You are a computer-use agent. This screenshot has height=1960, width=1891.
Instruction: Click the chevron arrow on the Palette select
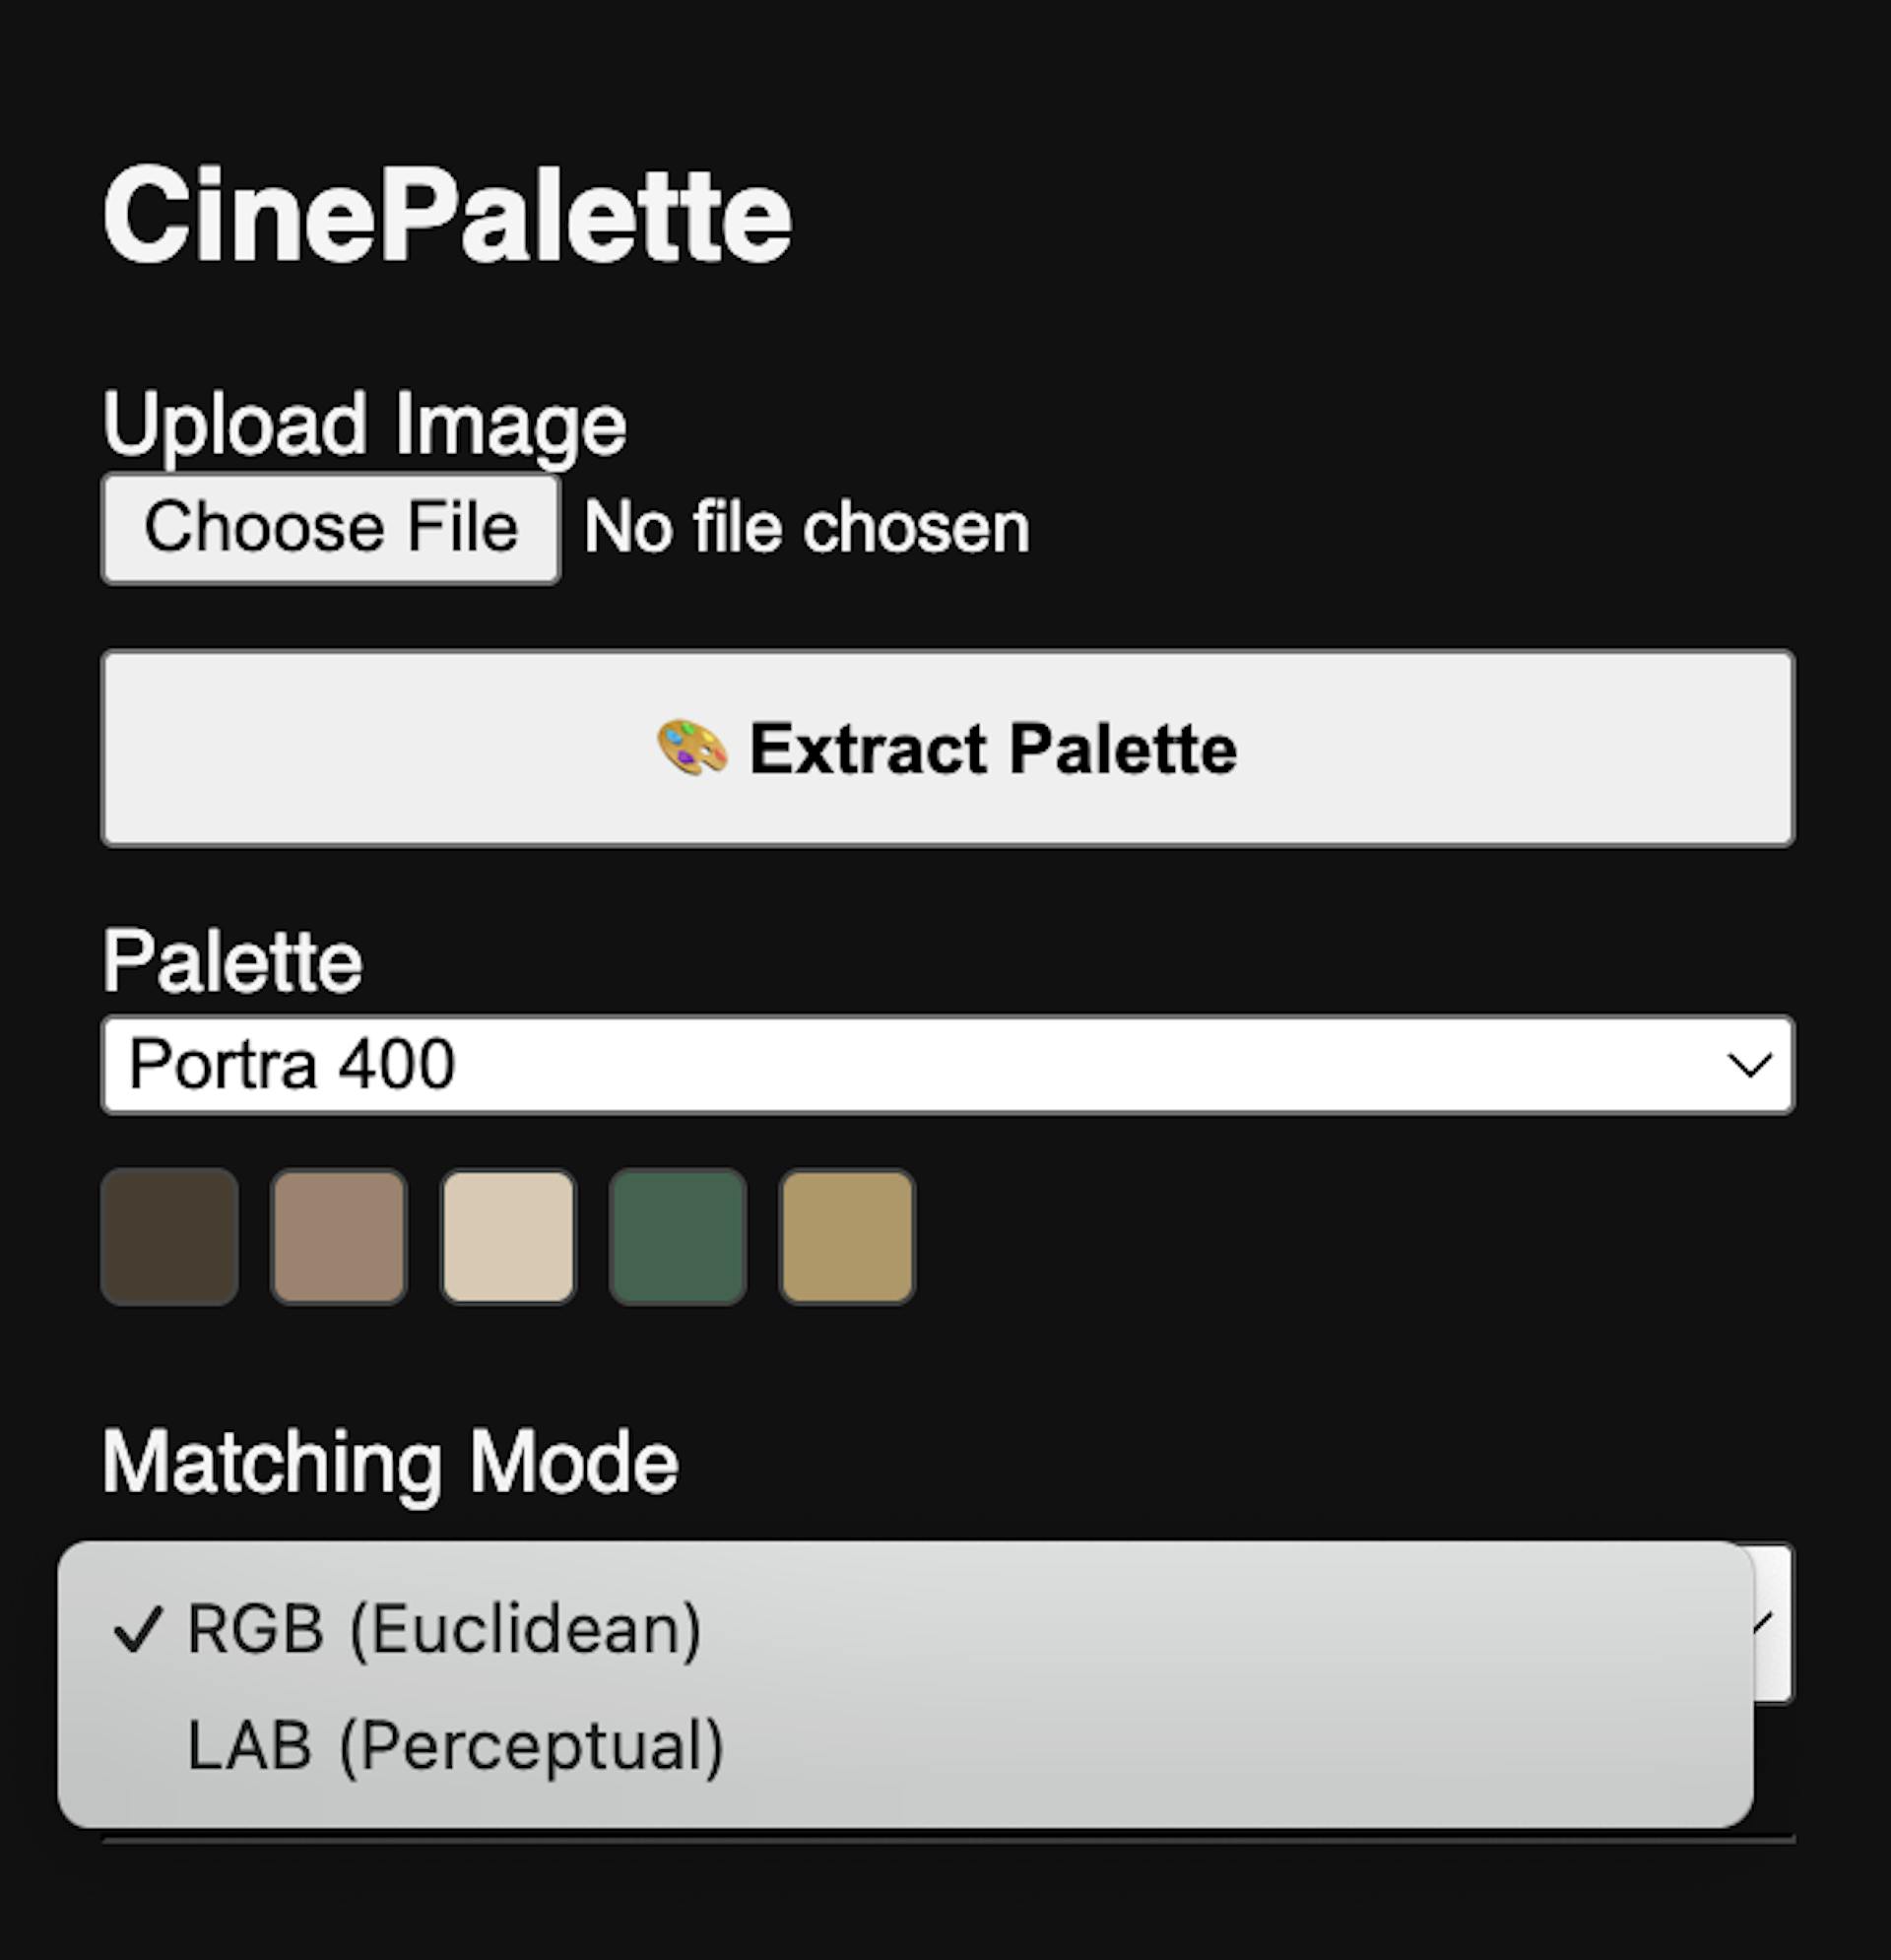click(x=1748, y=1065)
